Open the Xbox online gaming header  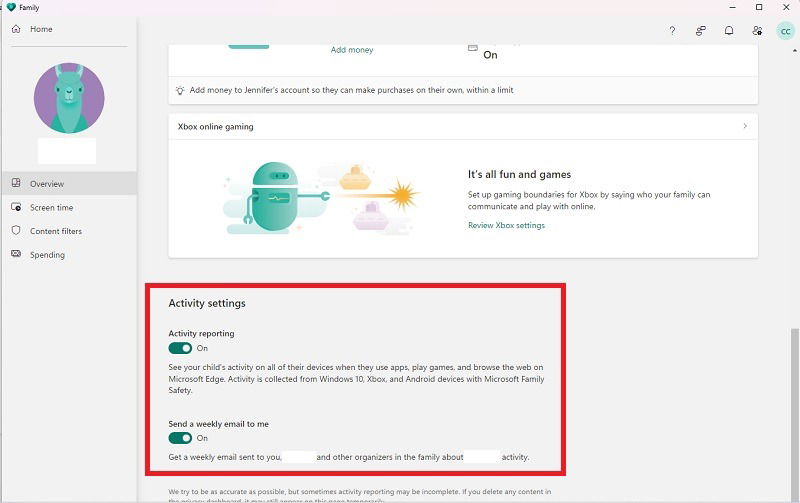463,126
